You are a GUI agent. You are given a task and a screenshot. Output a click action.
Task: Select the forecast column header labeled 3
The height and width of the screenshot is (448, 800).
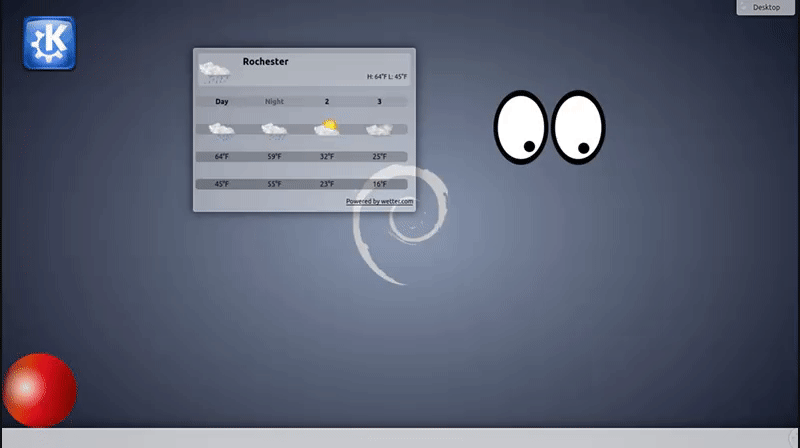click(x=379, y=101)
